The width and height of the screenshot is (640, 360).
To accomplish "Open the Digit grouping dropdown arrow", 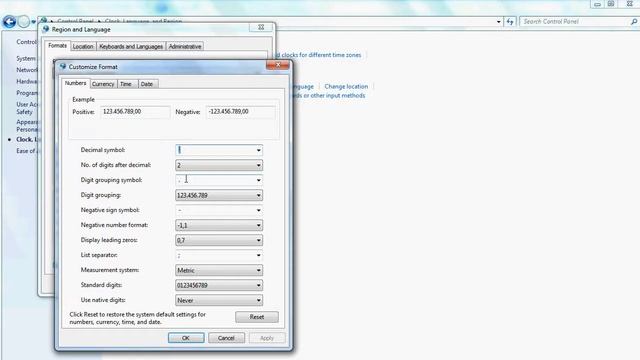I will [258, 195].
